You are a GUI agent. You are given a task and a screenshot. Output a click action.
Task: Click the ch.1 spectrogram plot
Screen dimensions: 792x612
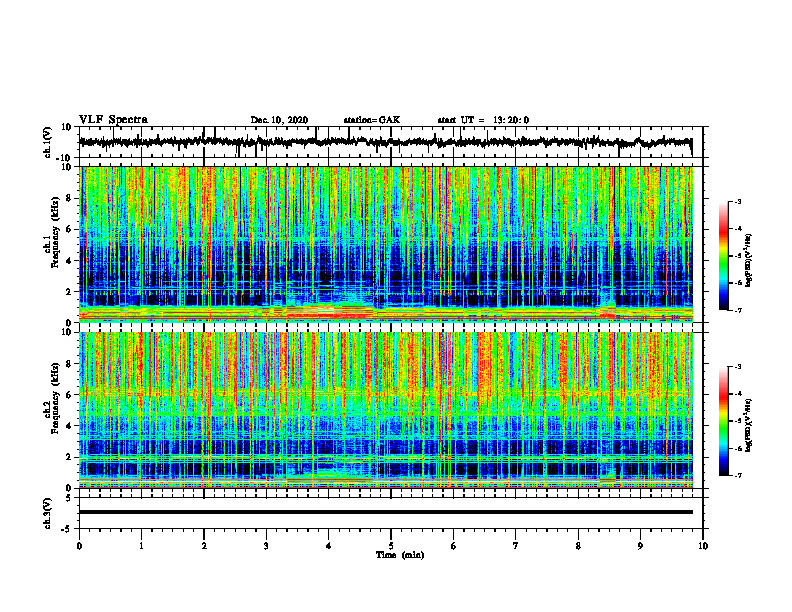(386, 244)
